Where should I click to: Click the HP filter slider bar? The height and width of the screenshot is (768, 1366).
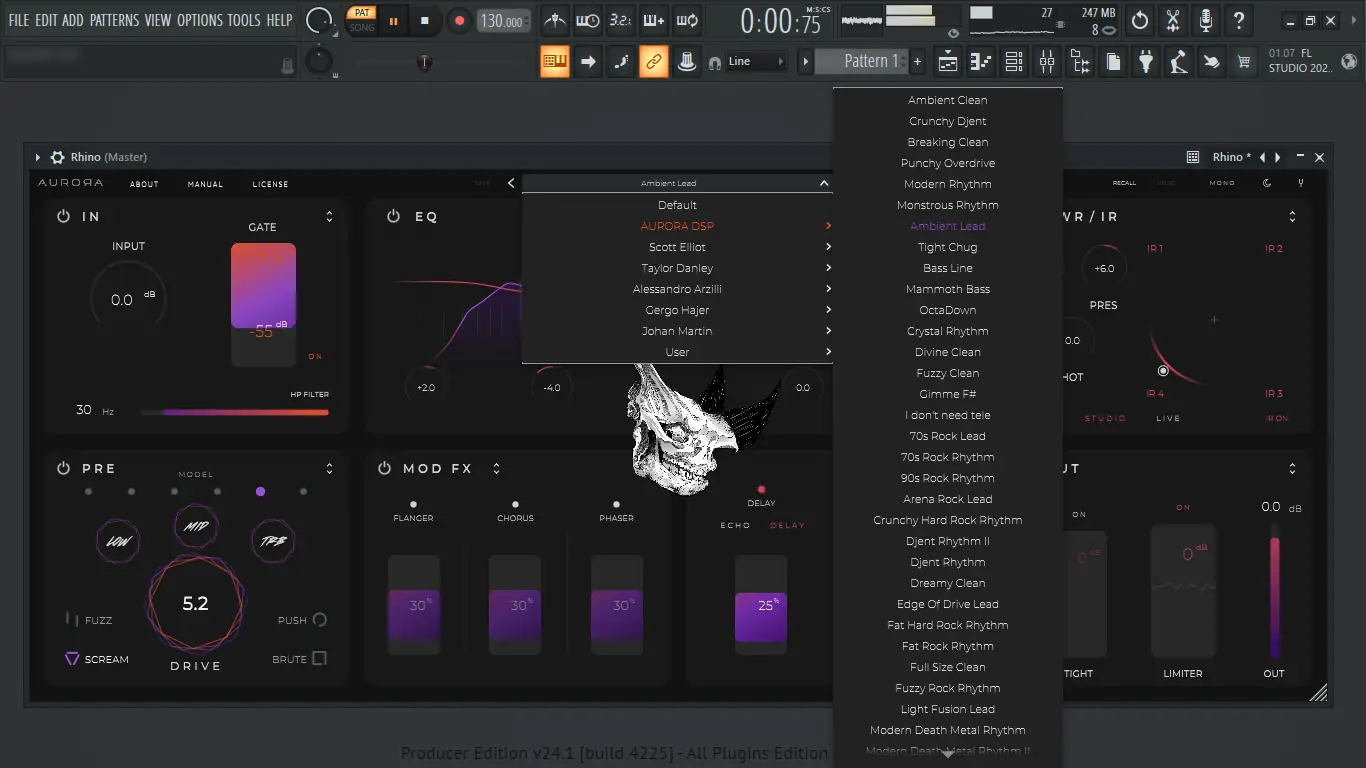click(234, 411)
